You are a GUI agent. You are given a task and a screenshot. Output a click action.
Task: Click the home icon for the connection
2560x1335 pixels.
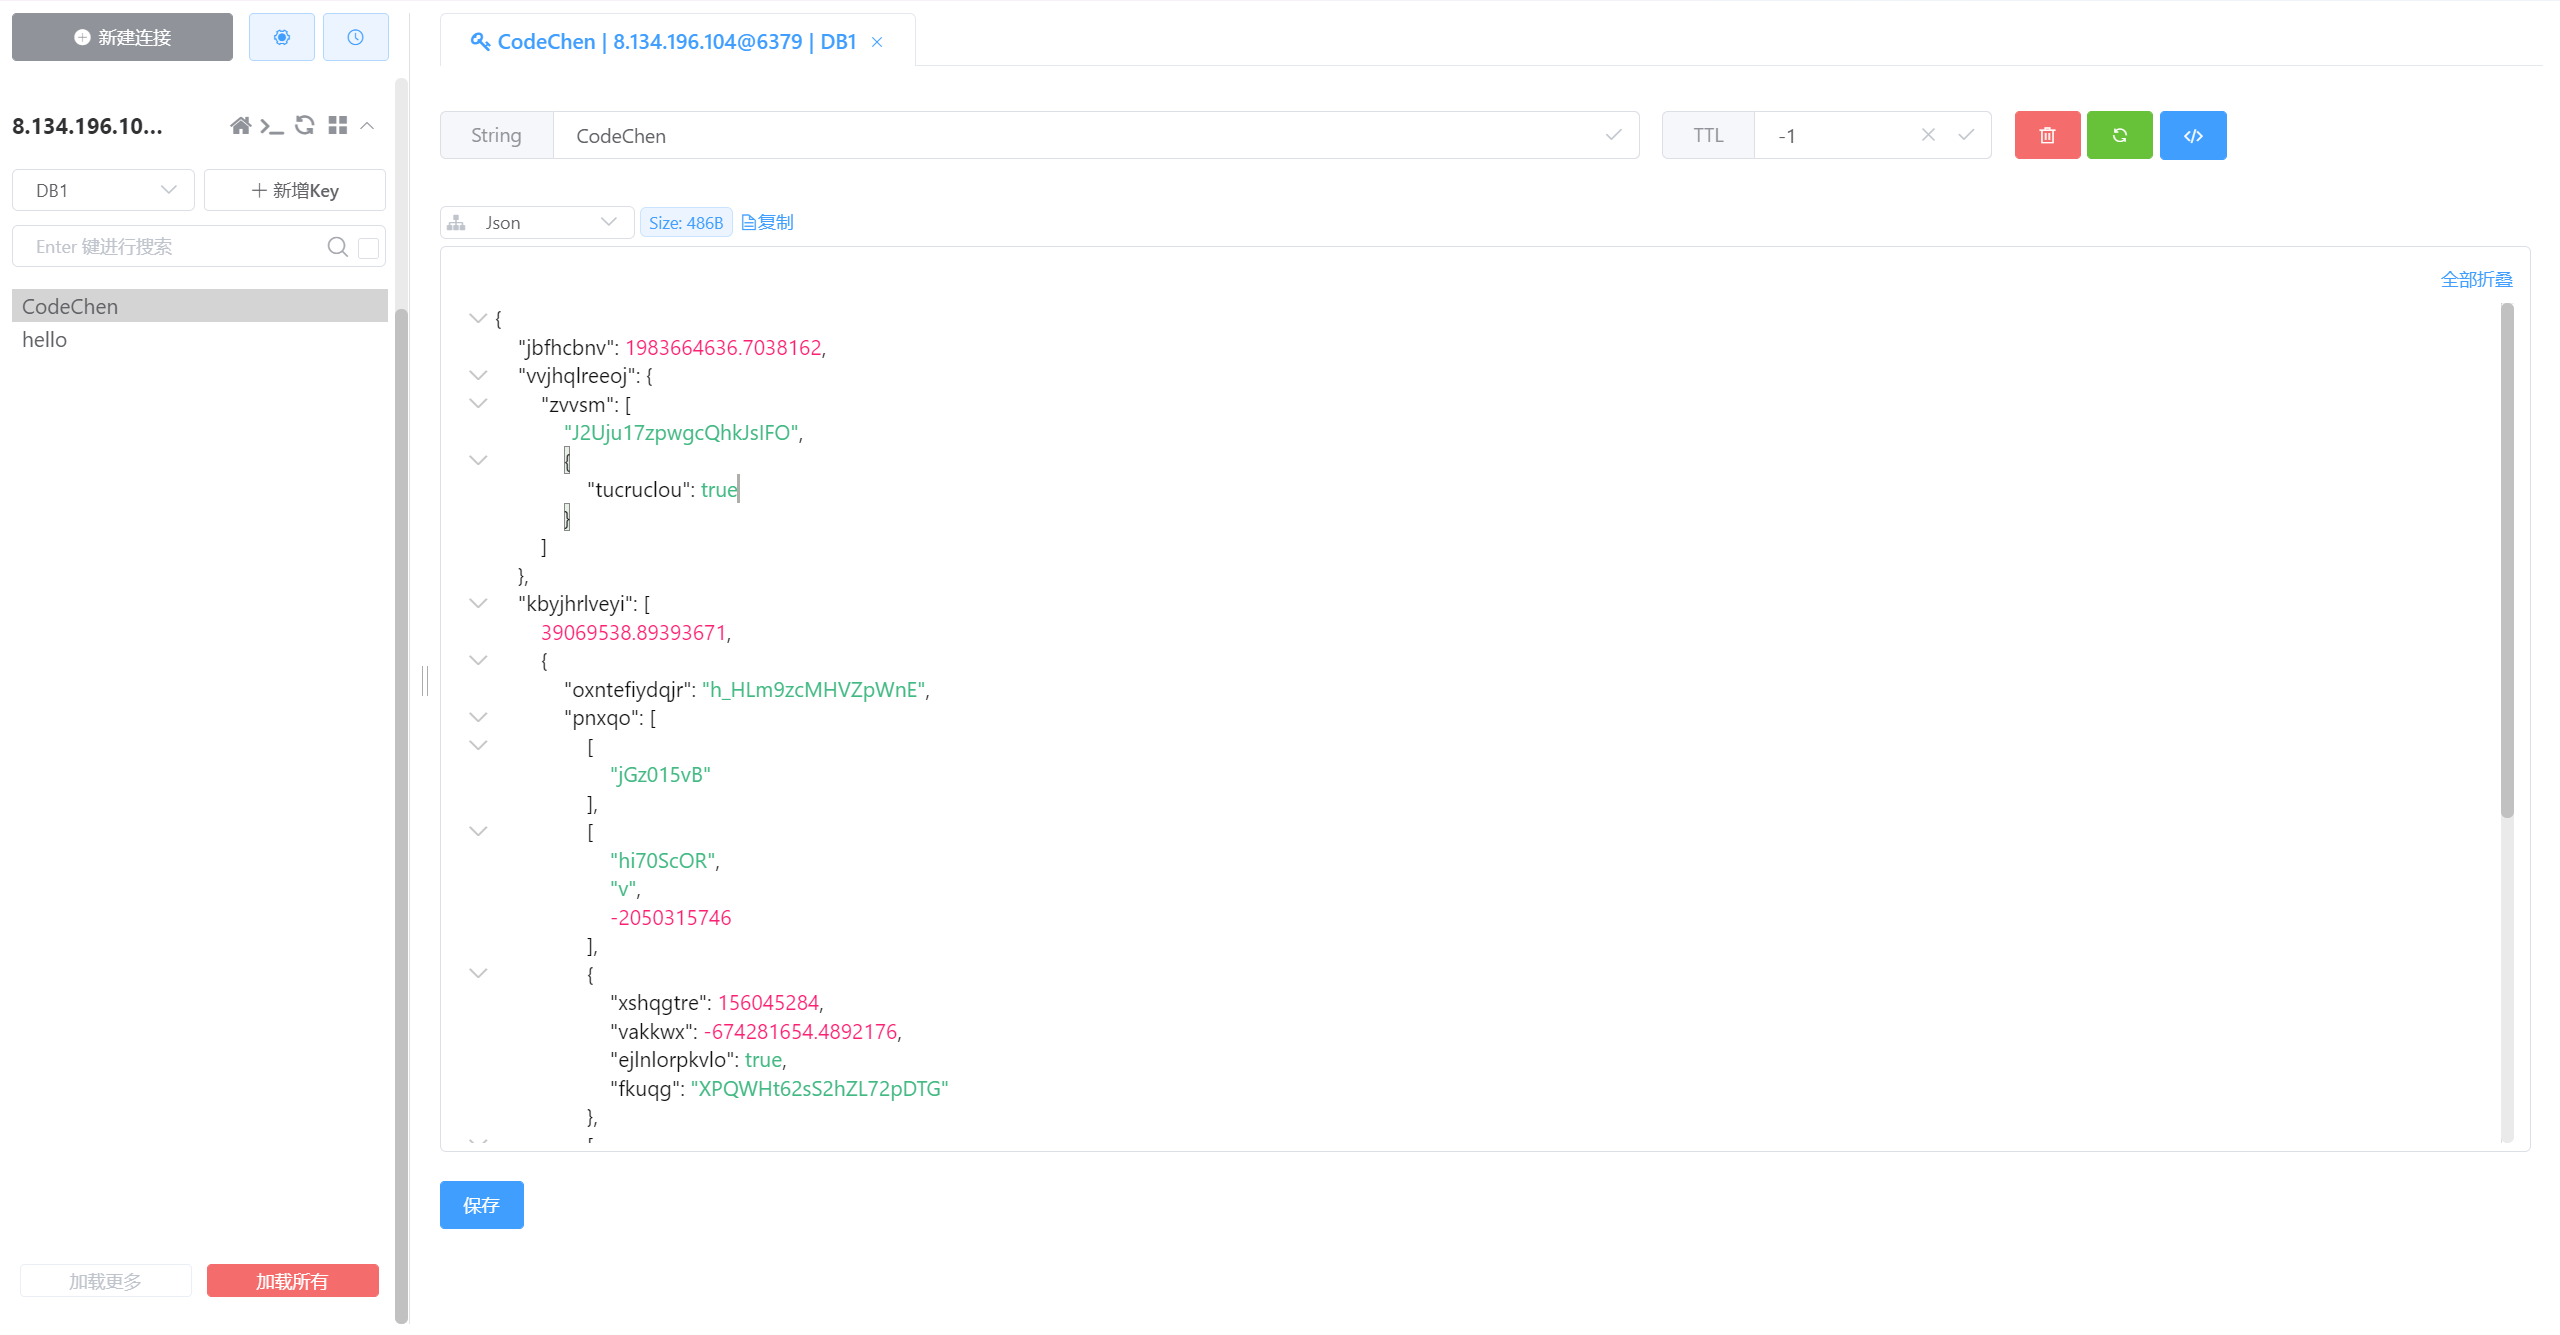pyautogui.click(x=240, y=126)
